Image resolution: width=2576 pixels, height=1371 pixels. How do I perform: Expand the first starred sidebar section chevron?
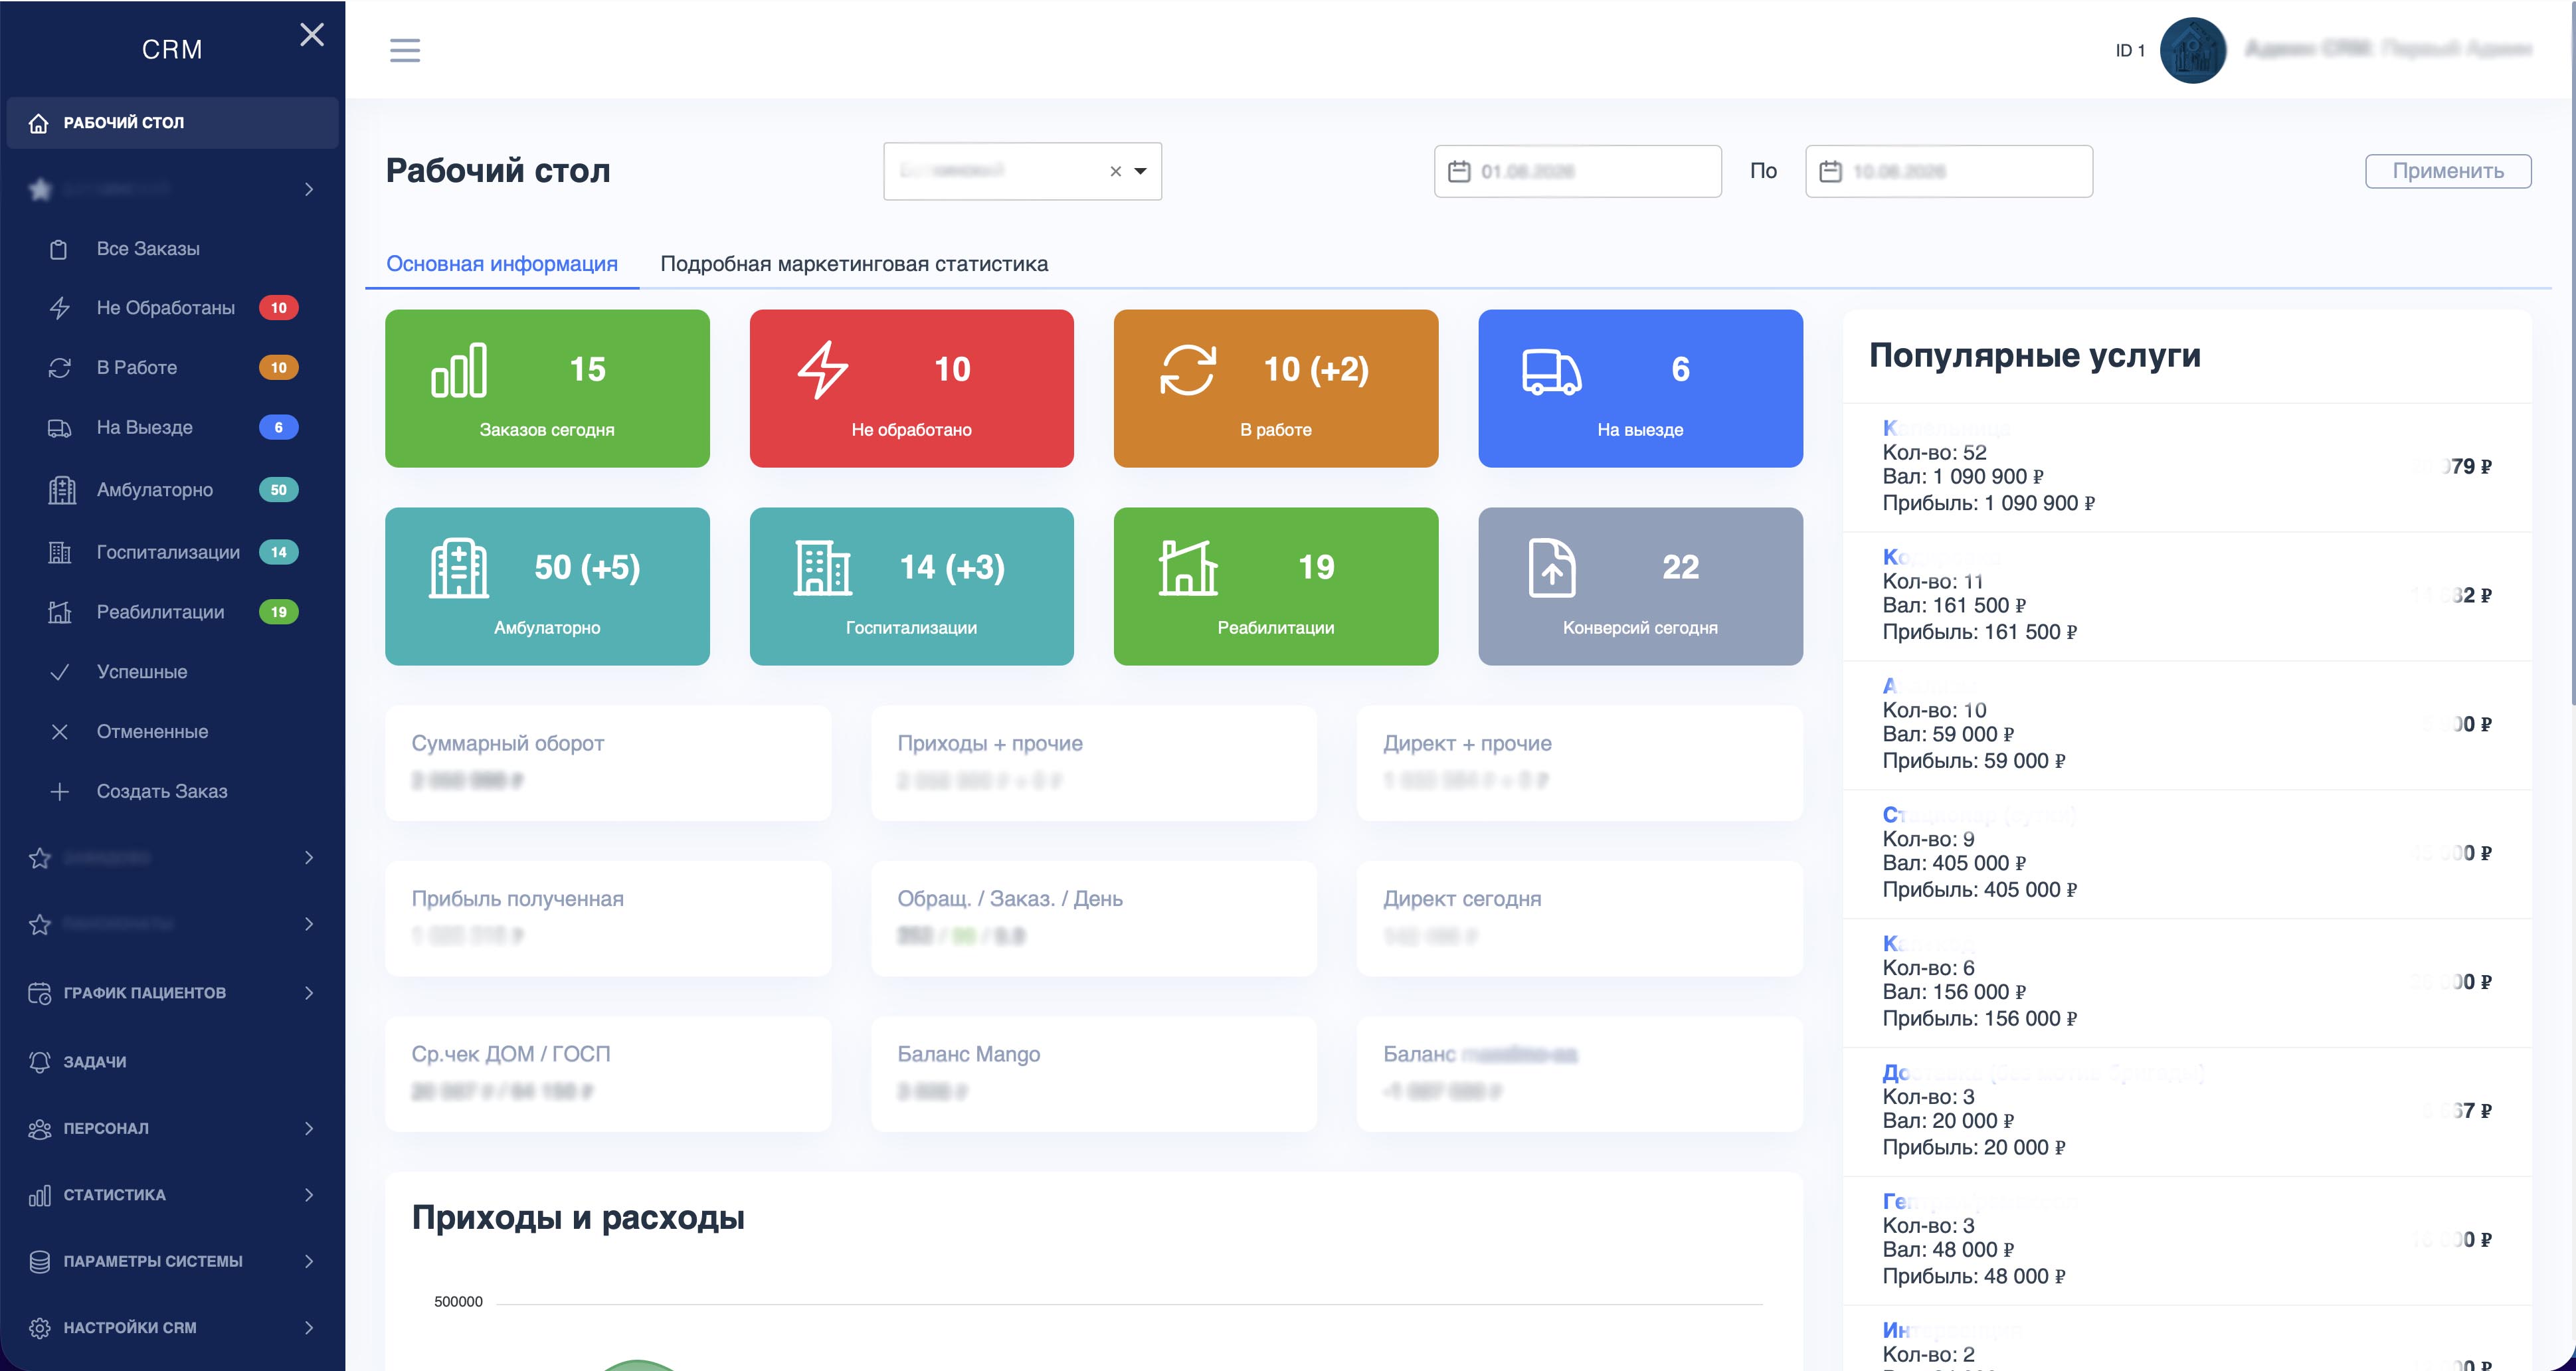tap(309, 189)
